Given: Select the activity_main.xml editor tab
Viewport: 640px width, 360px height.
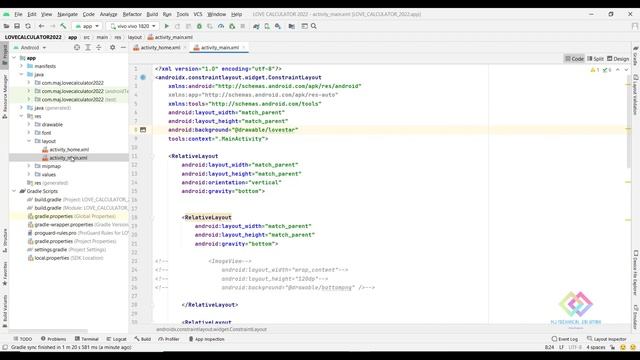Looking at the screenshot, I should tap(220, 48).
